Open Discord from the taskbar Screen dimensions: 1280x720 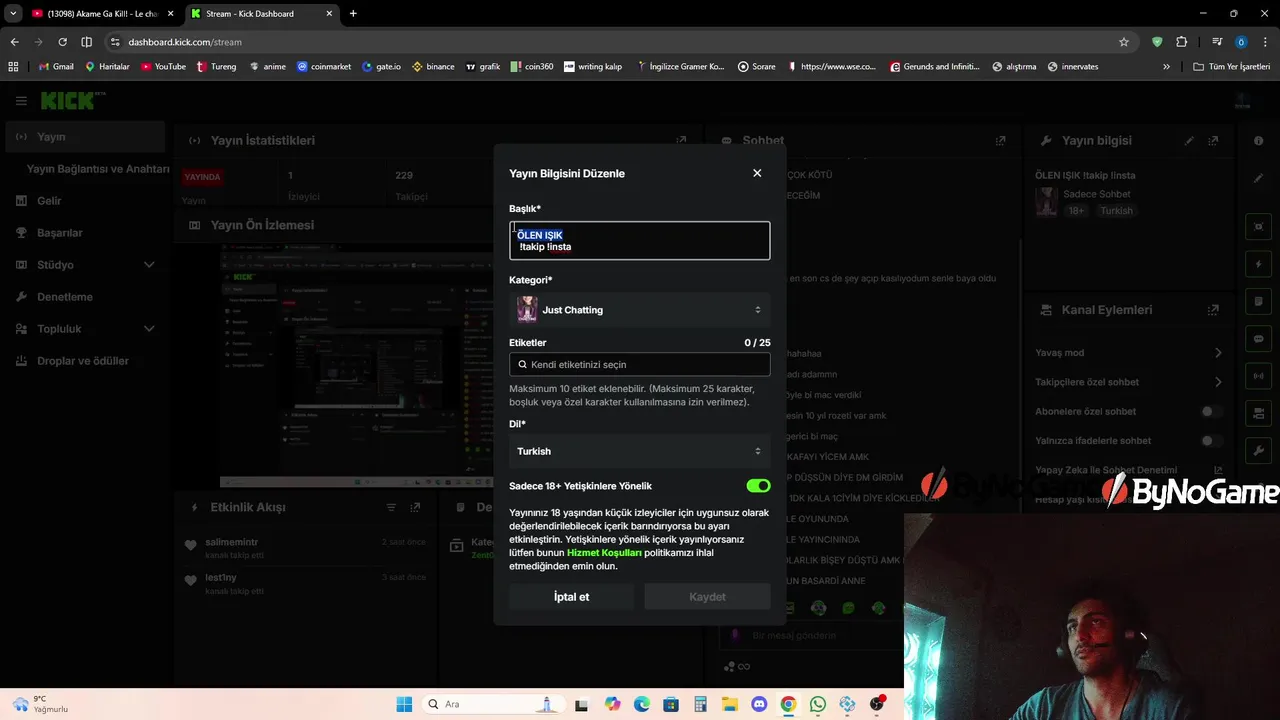click(x=758, y=704)
